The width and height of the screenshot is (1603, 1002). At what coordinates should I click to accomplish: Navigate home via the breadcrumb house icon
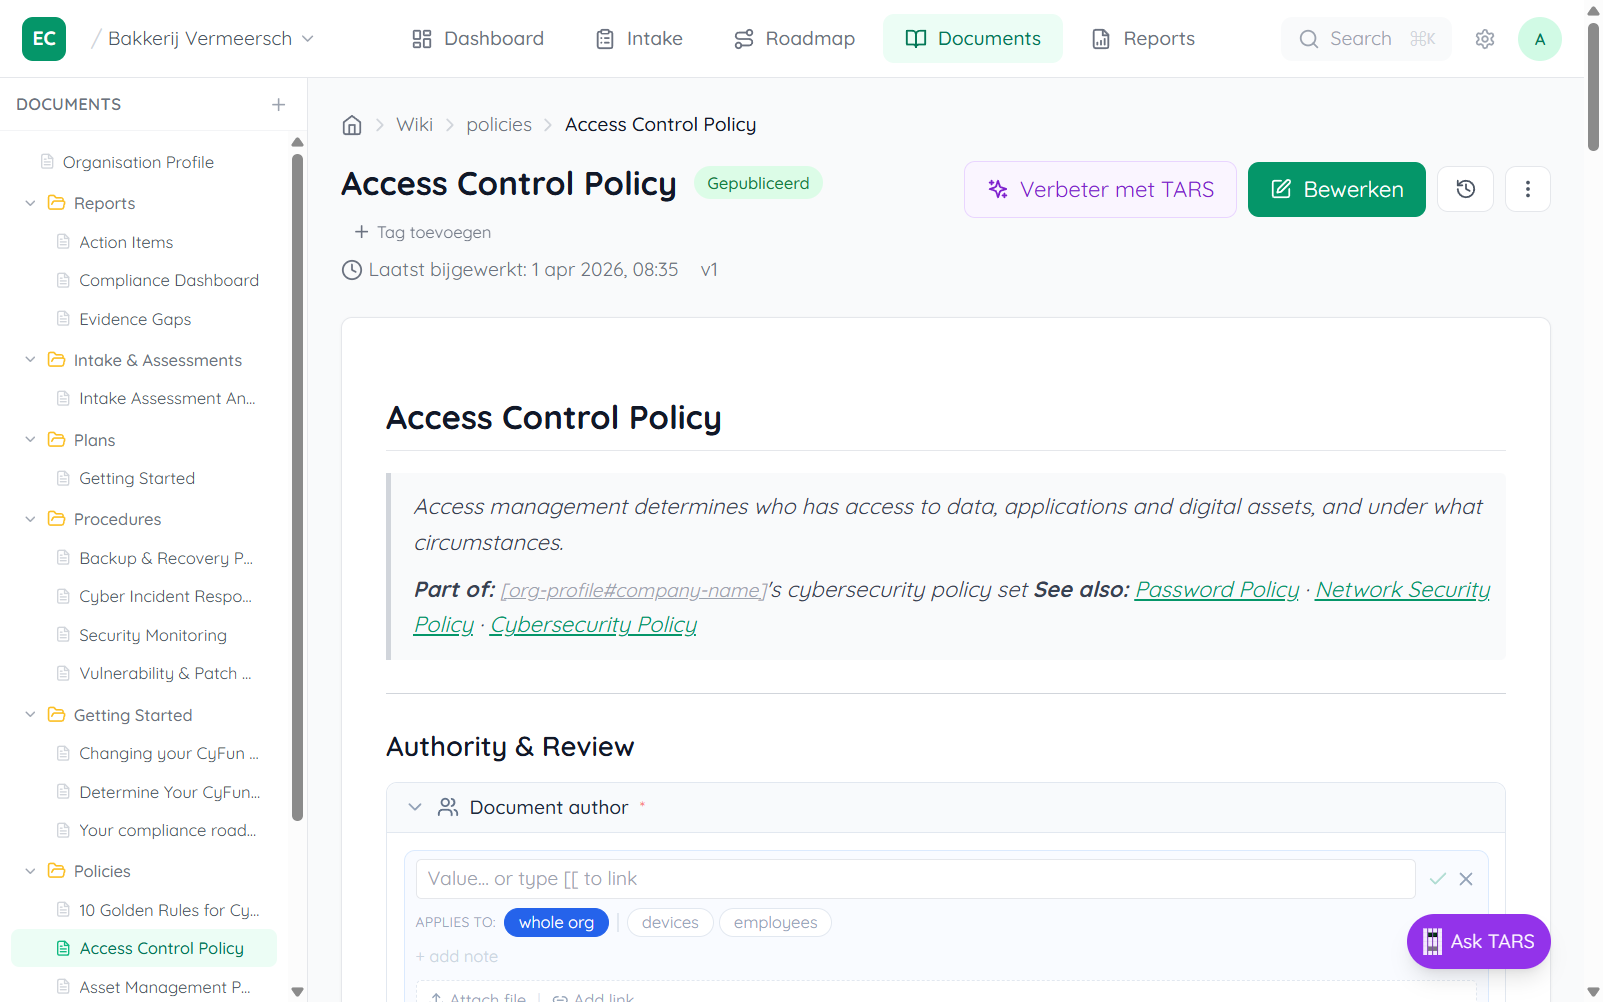(x=352, y=124)
